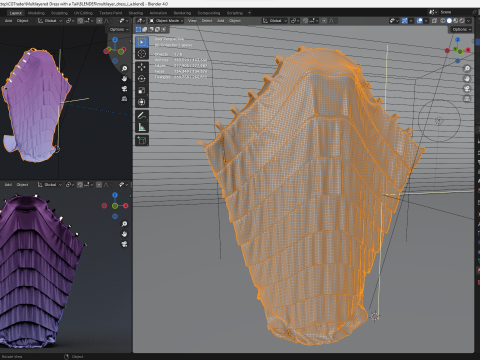Add a new workspace with plus button
480x360 pixels.
point(249,13)
